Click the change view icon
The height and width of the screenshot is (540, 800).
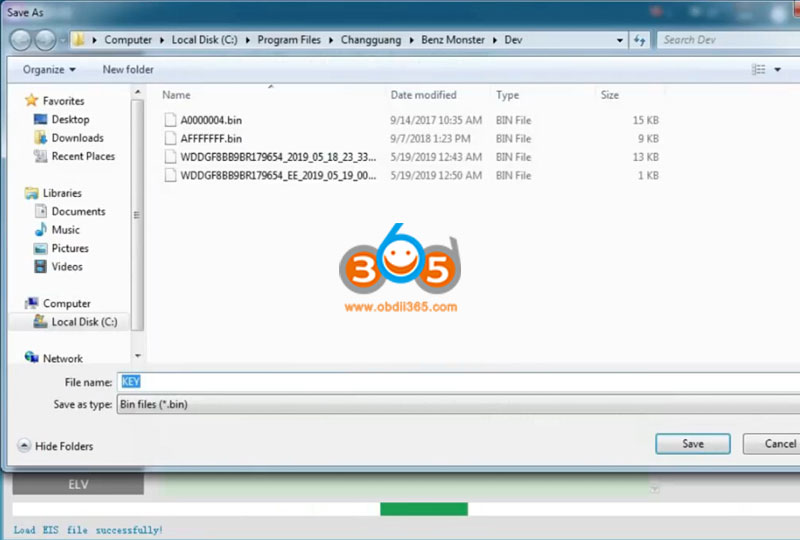point(758,70)
